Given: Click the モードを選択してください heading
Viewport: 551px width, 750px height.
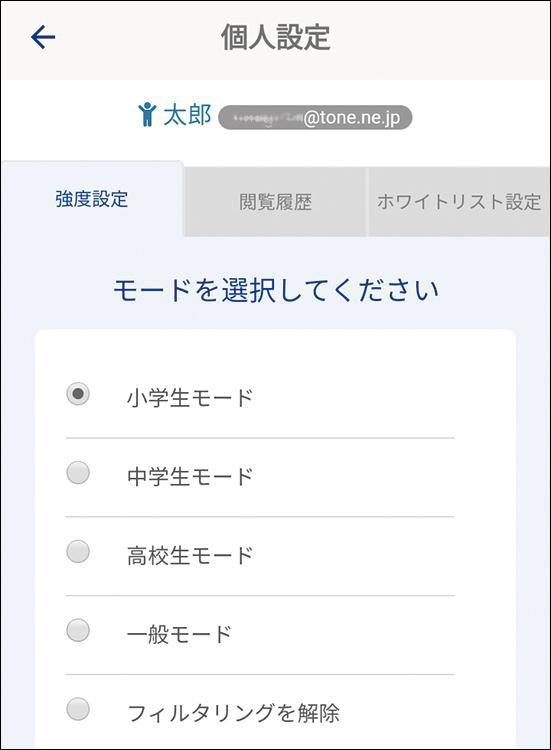Looking at the screenshot, I should (276, 290).
